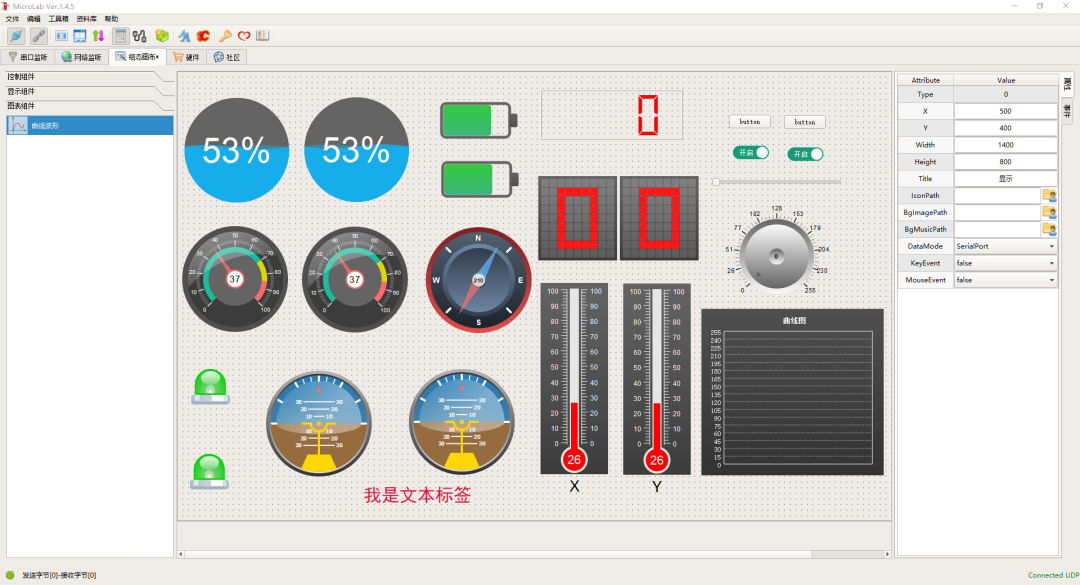Image resolution: width=1080 pixels, height=585 pixels.
Task: Click the left 'button' widget on canvas
Action: coord(749,121)
